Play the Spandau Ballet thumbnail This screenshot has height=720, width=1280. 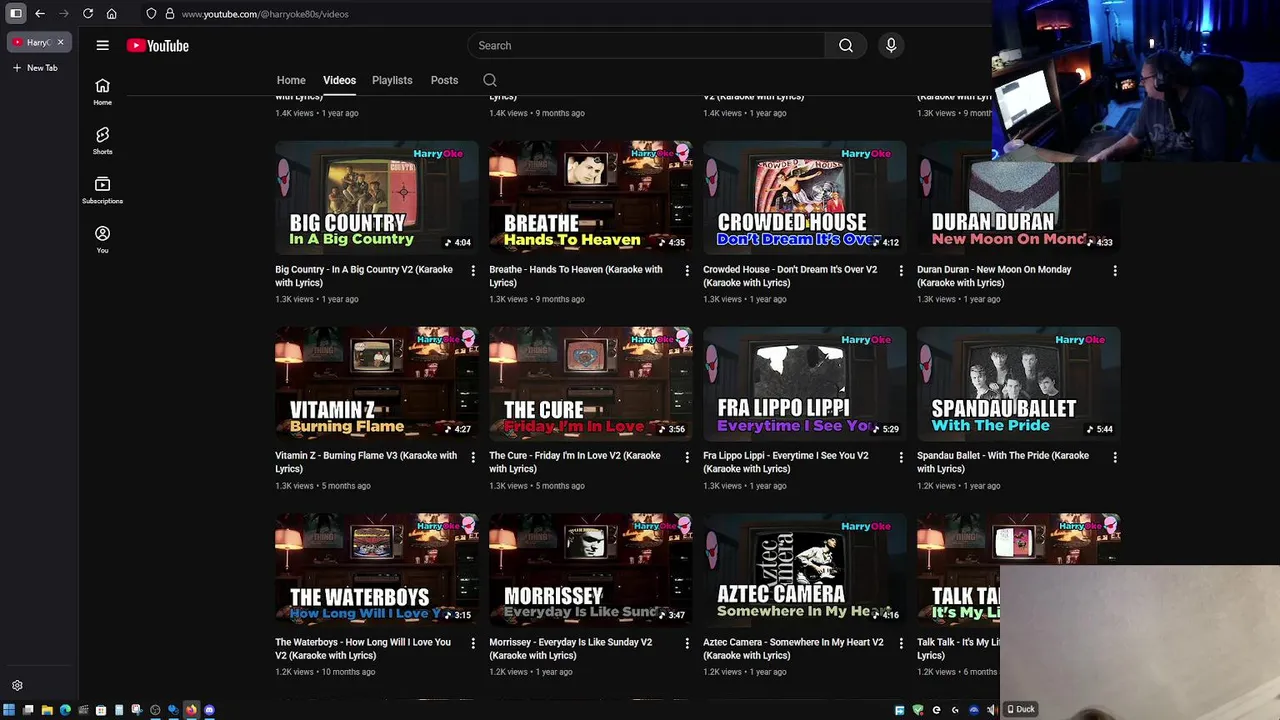pos(1019,384)
